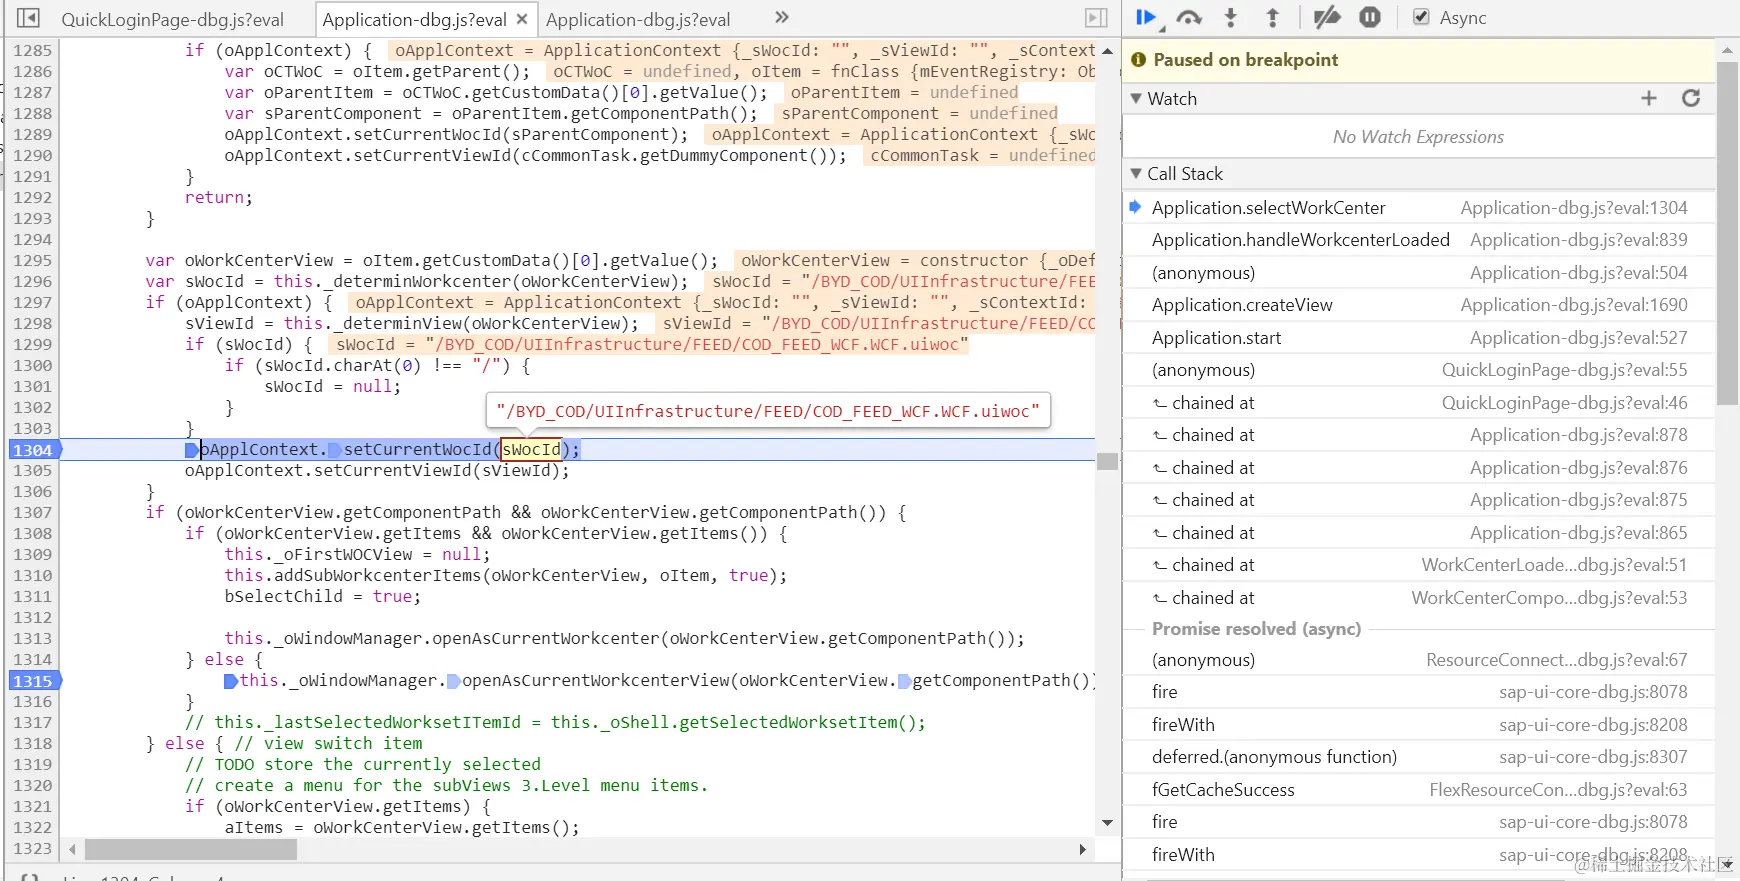Screen dimensions: 1740x881
Task: Enable or disable Async checkbox
Action: pos(1420,17)
